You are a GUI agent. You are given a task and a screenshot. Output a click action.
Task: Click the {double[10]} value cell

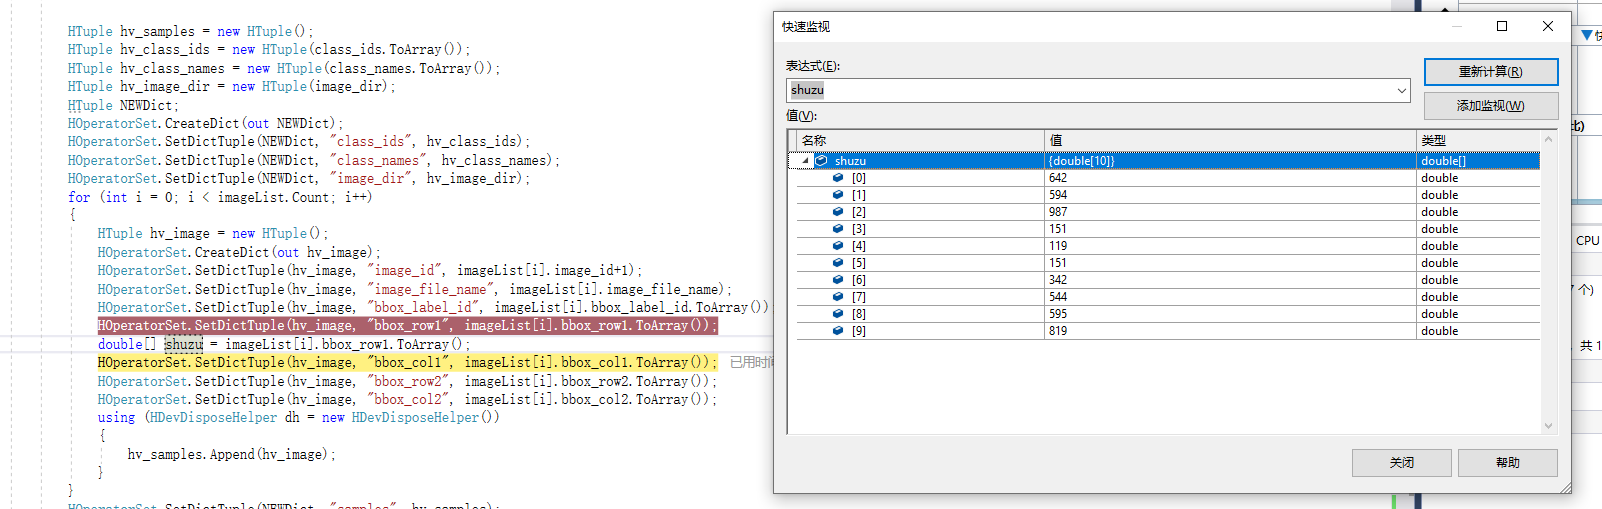tap(1230, 161)
